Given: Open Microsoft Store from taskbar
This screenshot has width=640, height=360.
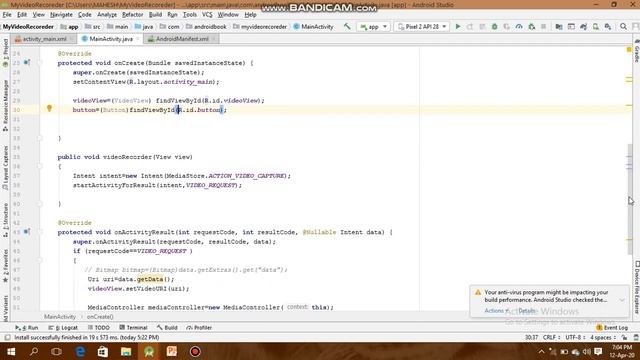Looking at the screenshot, I should pos(103,351).
